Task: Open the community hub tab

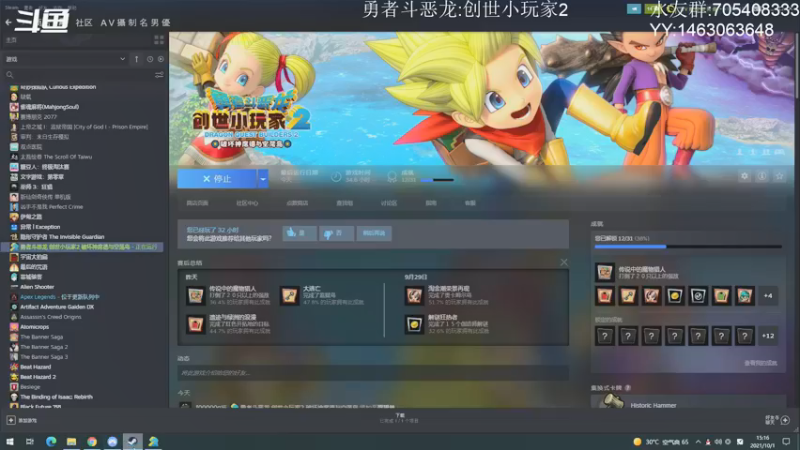Action: click(x=247, y=203)
